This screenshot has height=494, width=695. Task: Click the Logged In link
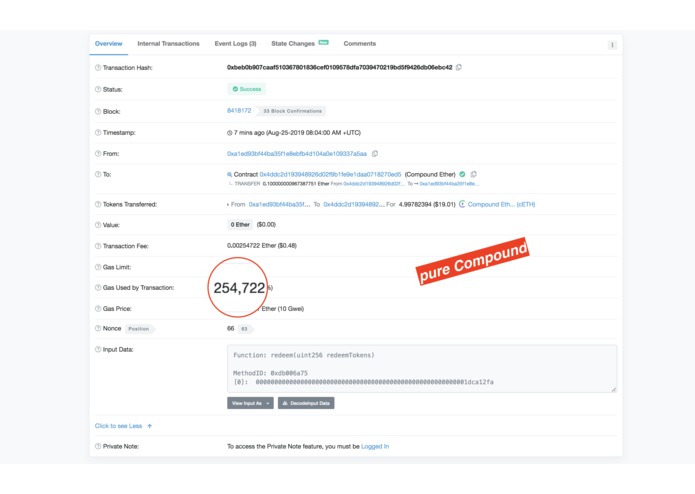(375, 447)
